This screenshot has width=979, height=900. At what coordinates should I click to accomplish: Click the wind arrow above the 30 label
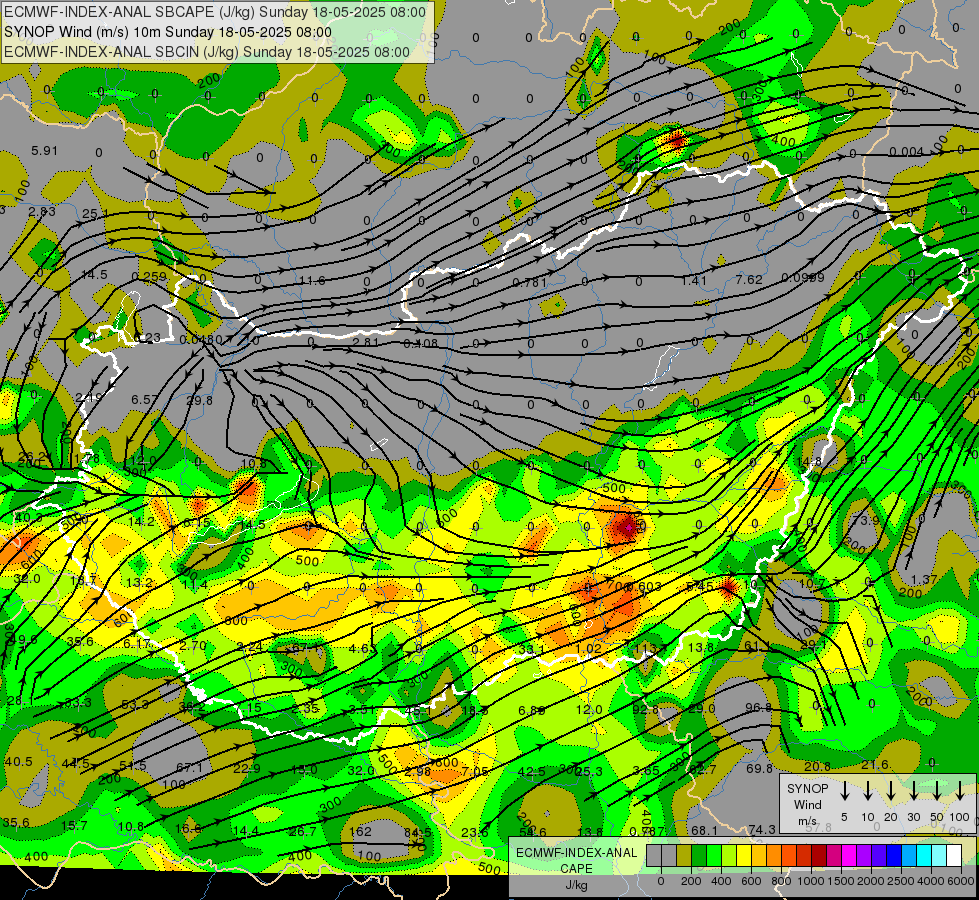click(914, 791)
